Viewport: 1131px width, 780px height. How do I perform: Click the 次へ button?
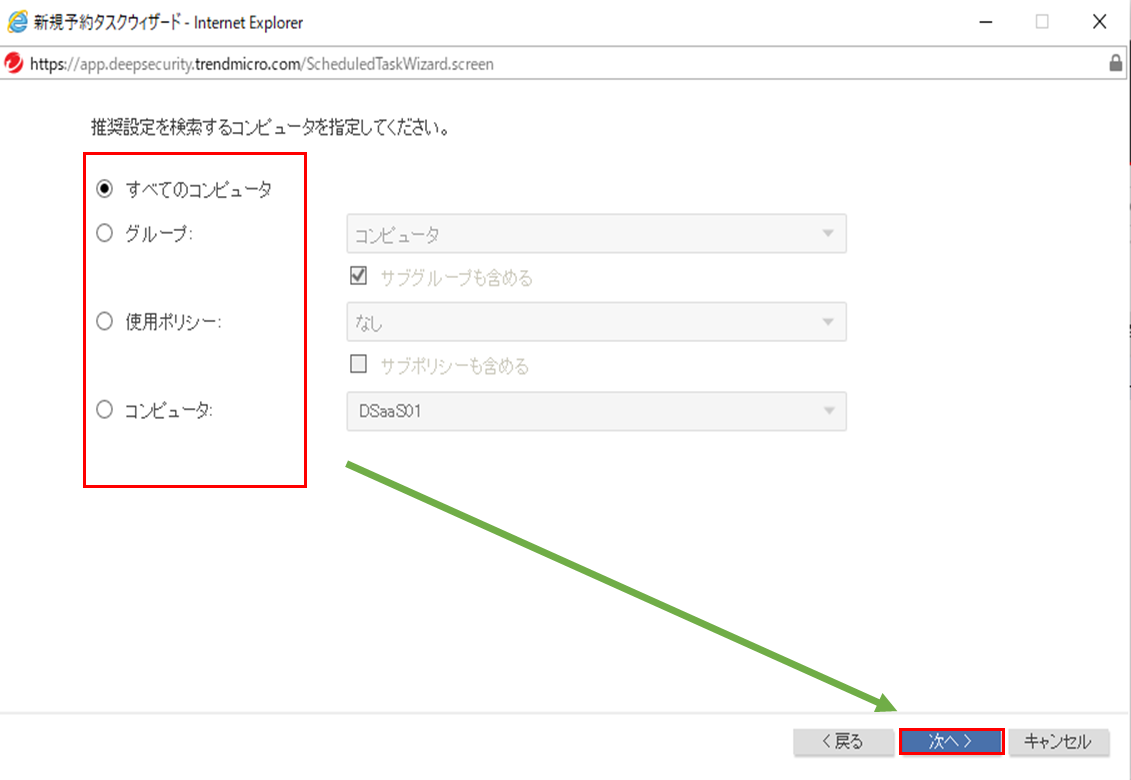(951, 742)
